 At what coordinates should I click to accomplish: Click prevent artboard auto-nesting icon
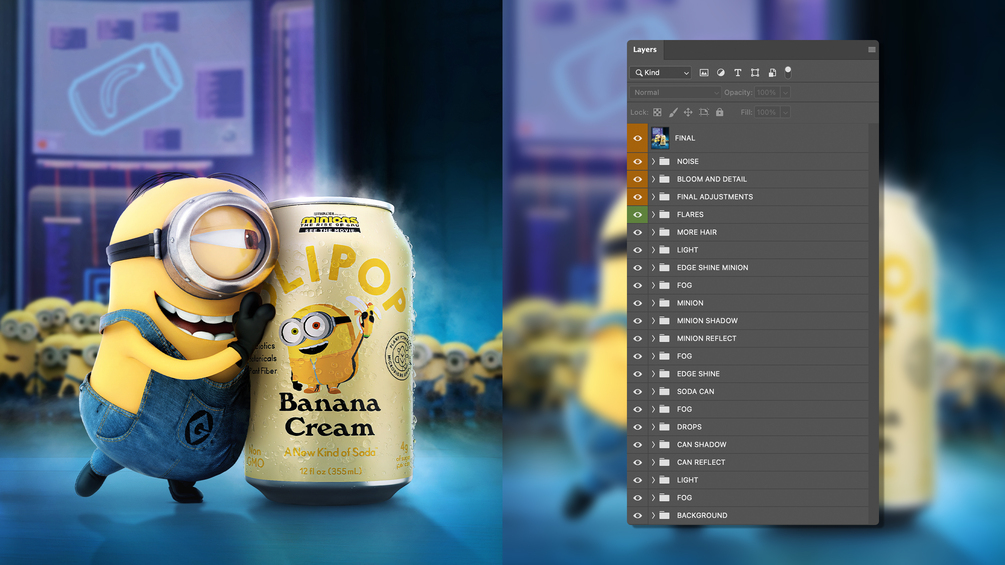[704, 112]
